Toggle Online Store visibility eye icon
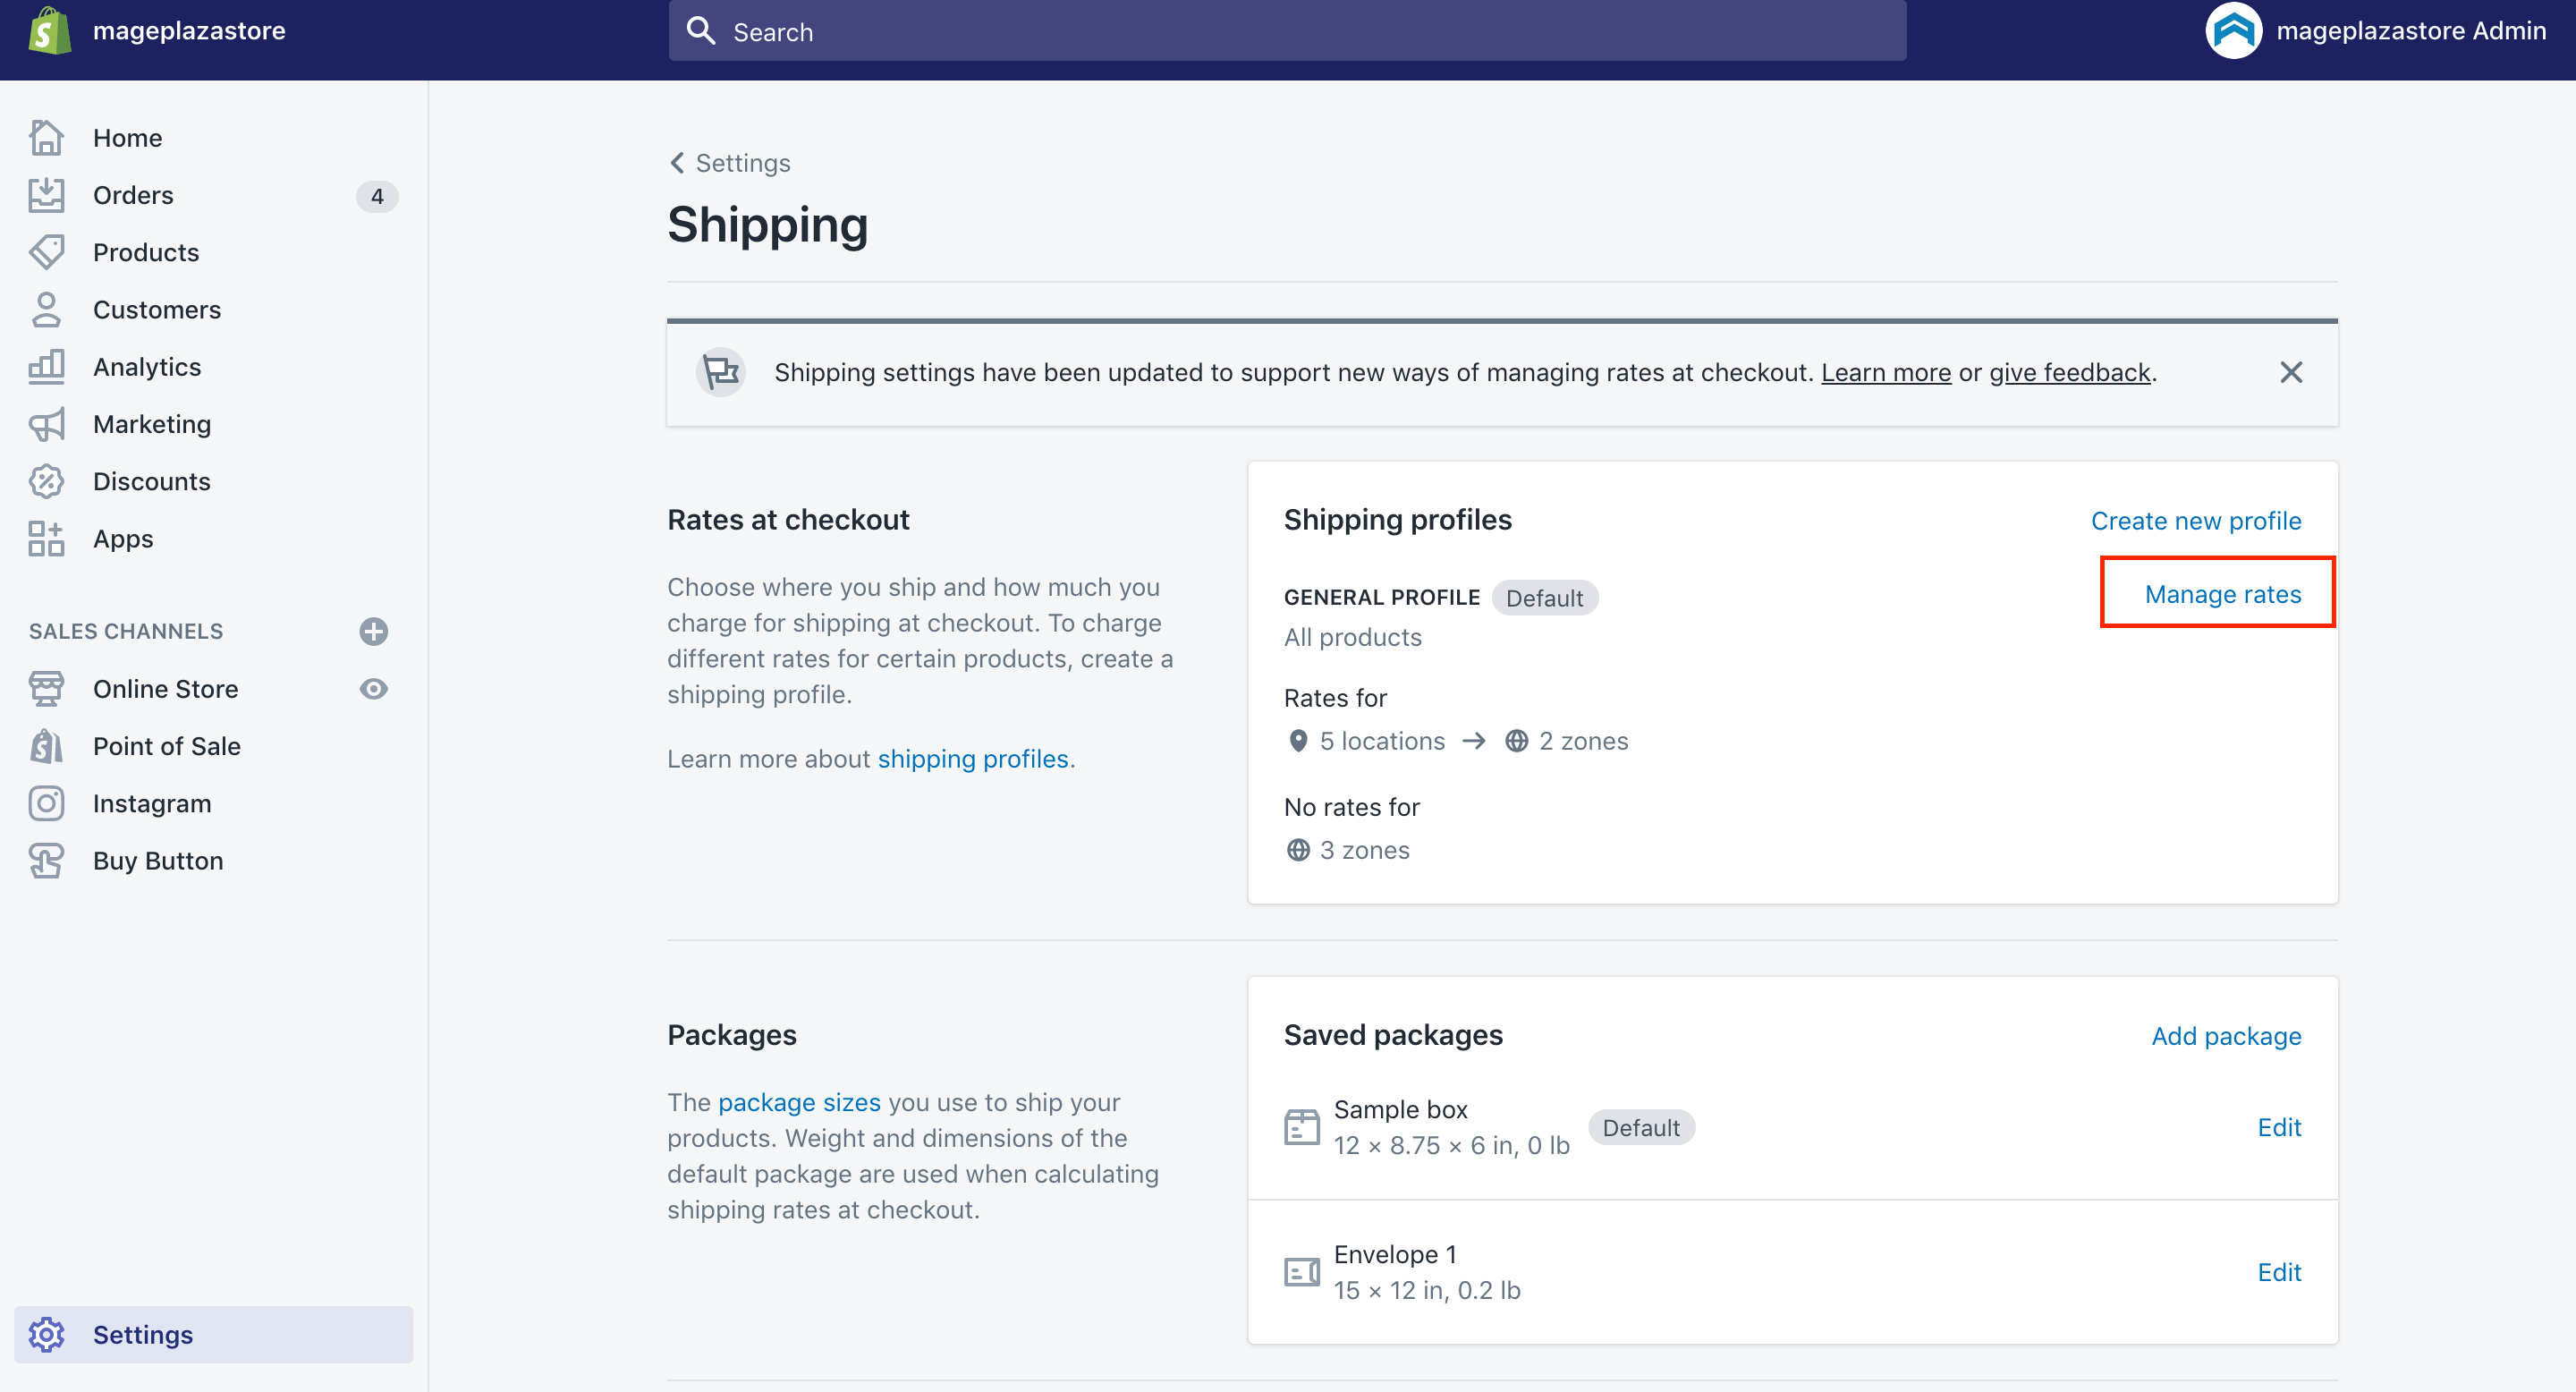This screenshot has width=2576, height=1392. [373, 688]
